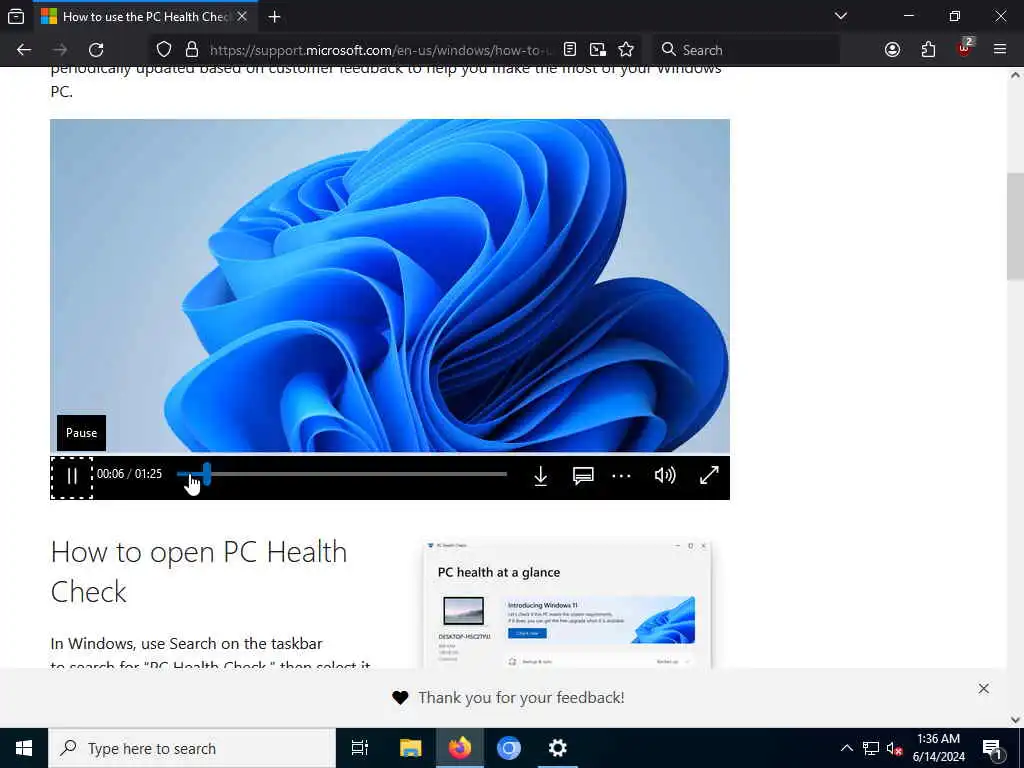
Task: Open a new browser tab
Action: pyautogui.click(x=274, y=17)
